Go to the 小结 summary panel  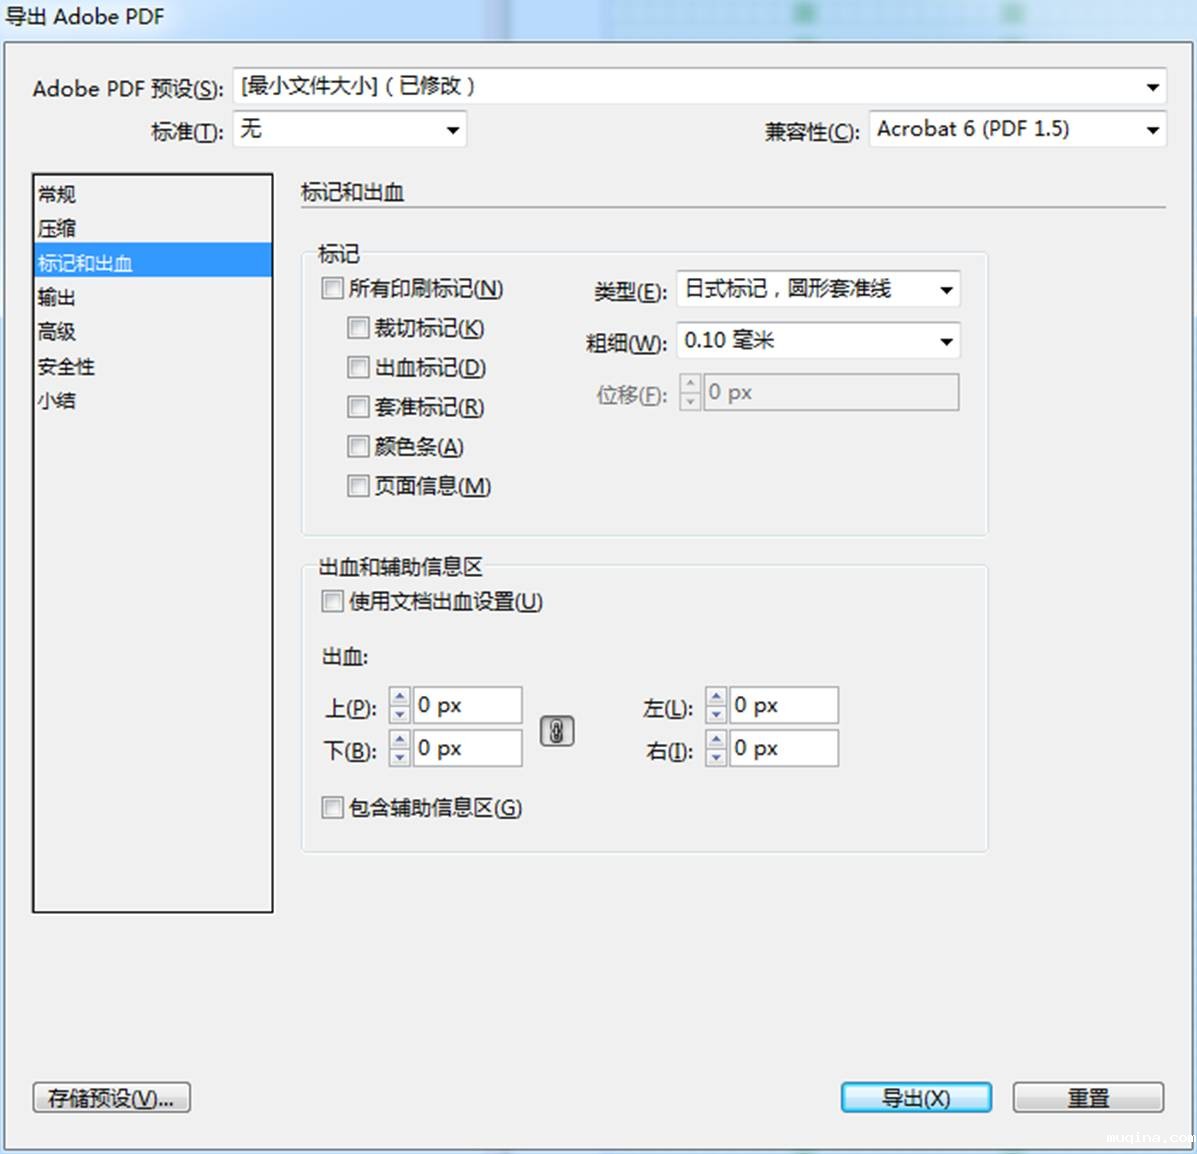click(x=57, y=401)
